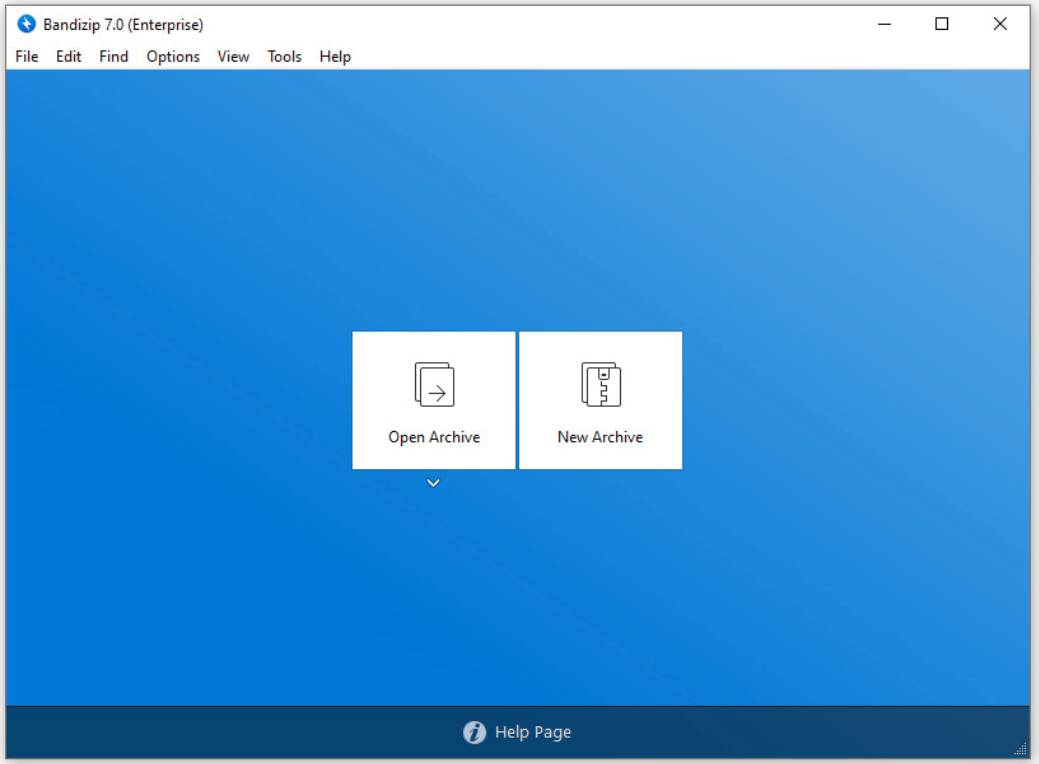Image resolution: width=1039 pixels, height=764 pixels.
Task: Expand the recent archives chevron below Open Archive
Action: point(433,483)
